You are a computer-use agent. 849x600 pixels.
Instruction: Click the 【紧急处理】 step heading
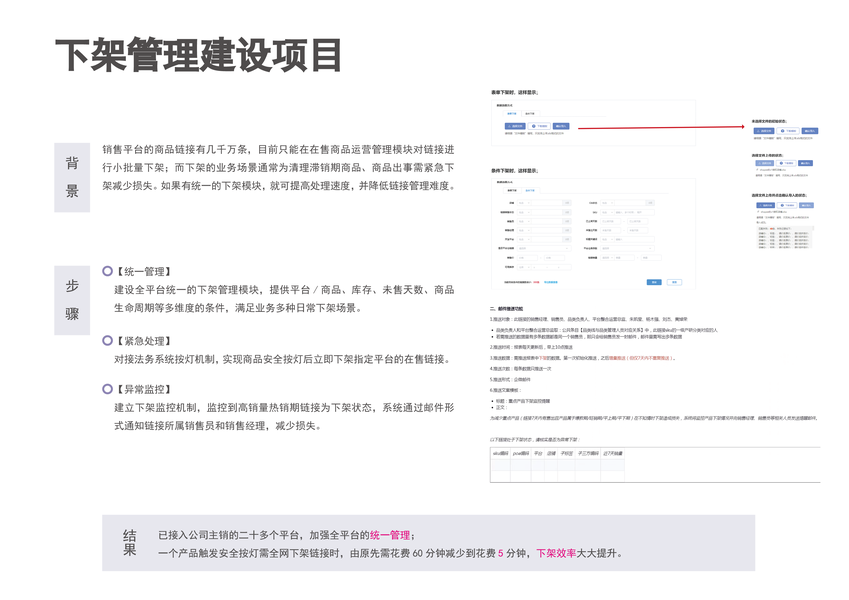coord(144,341)
